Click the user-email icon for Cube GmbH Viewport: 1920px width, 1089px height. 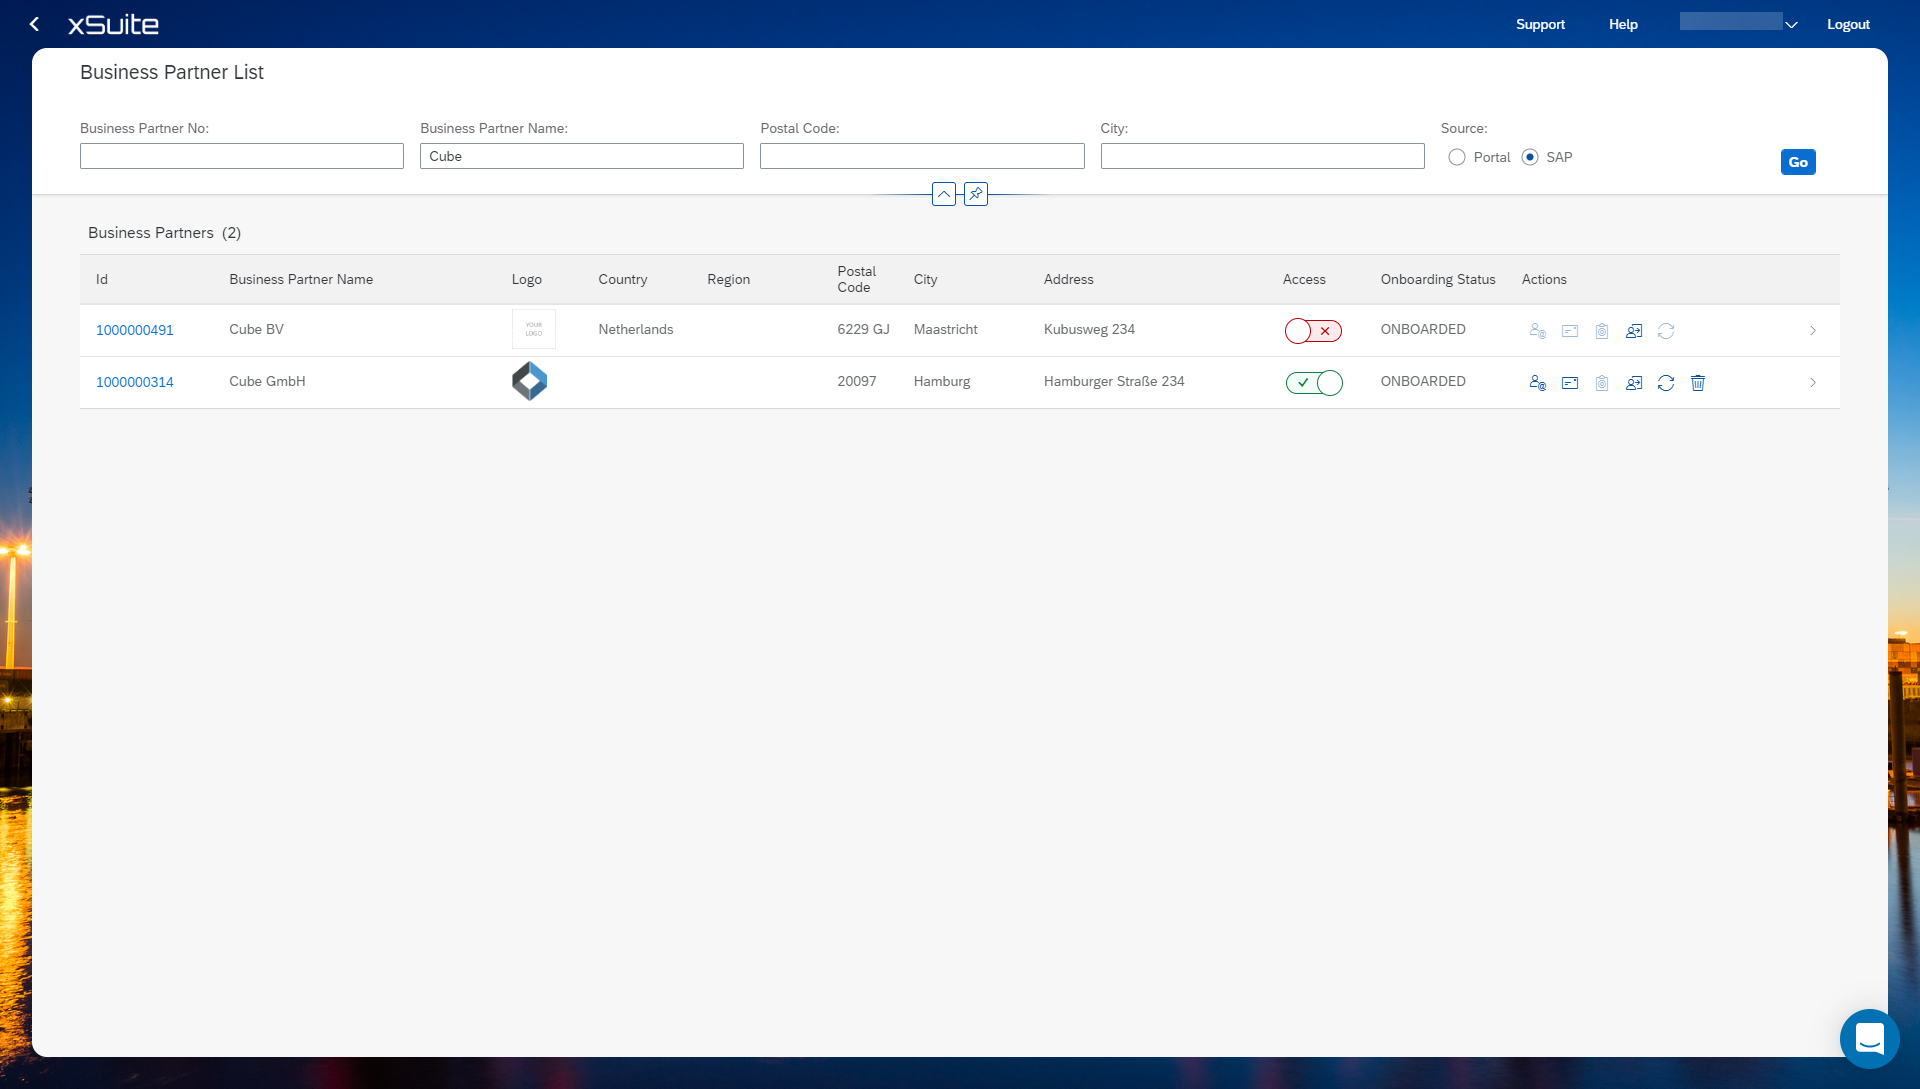1538,383
